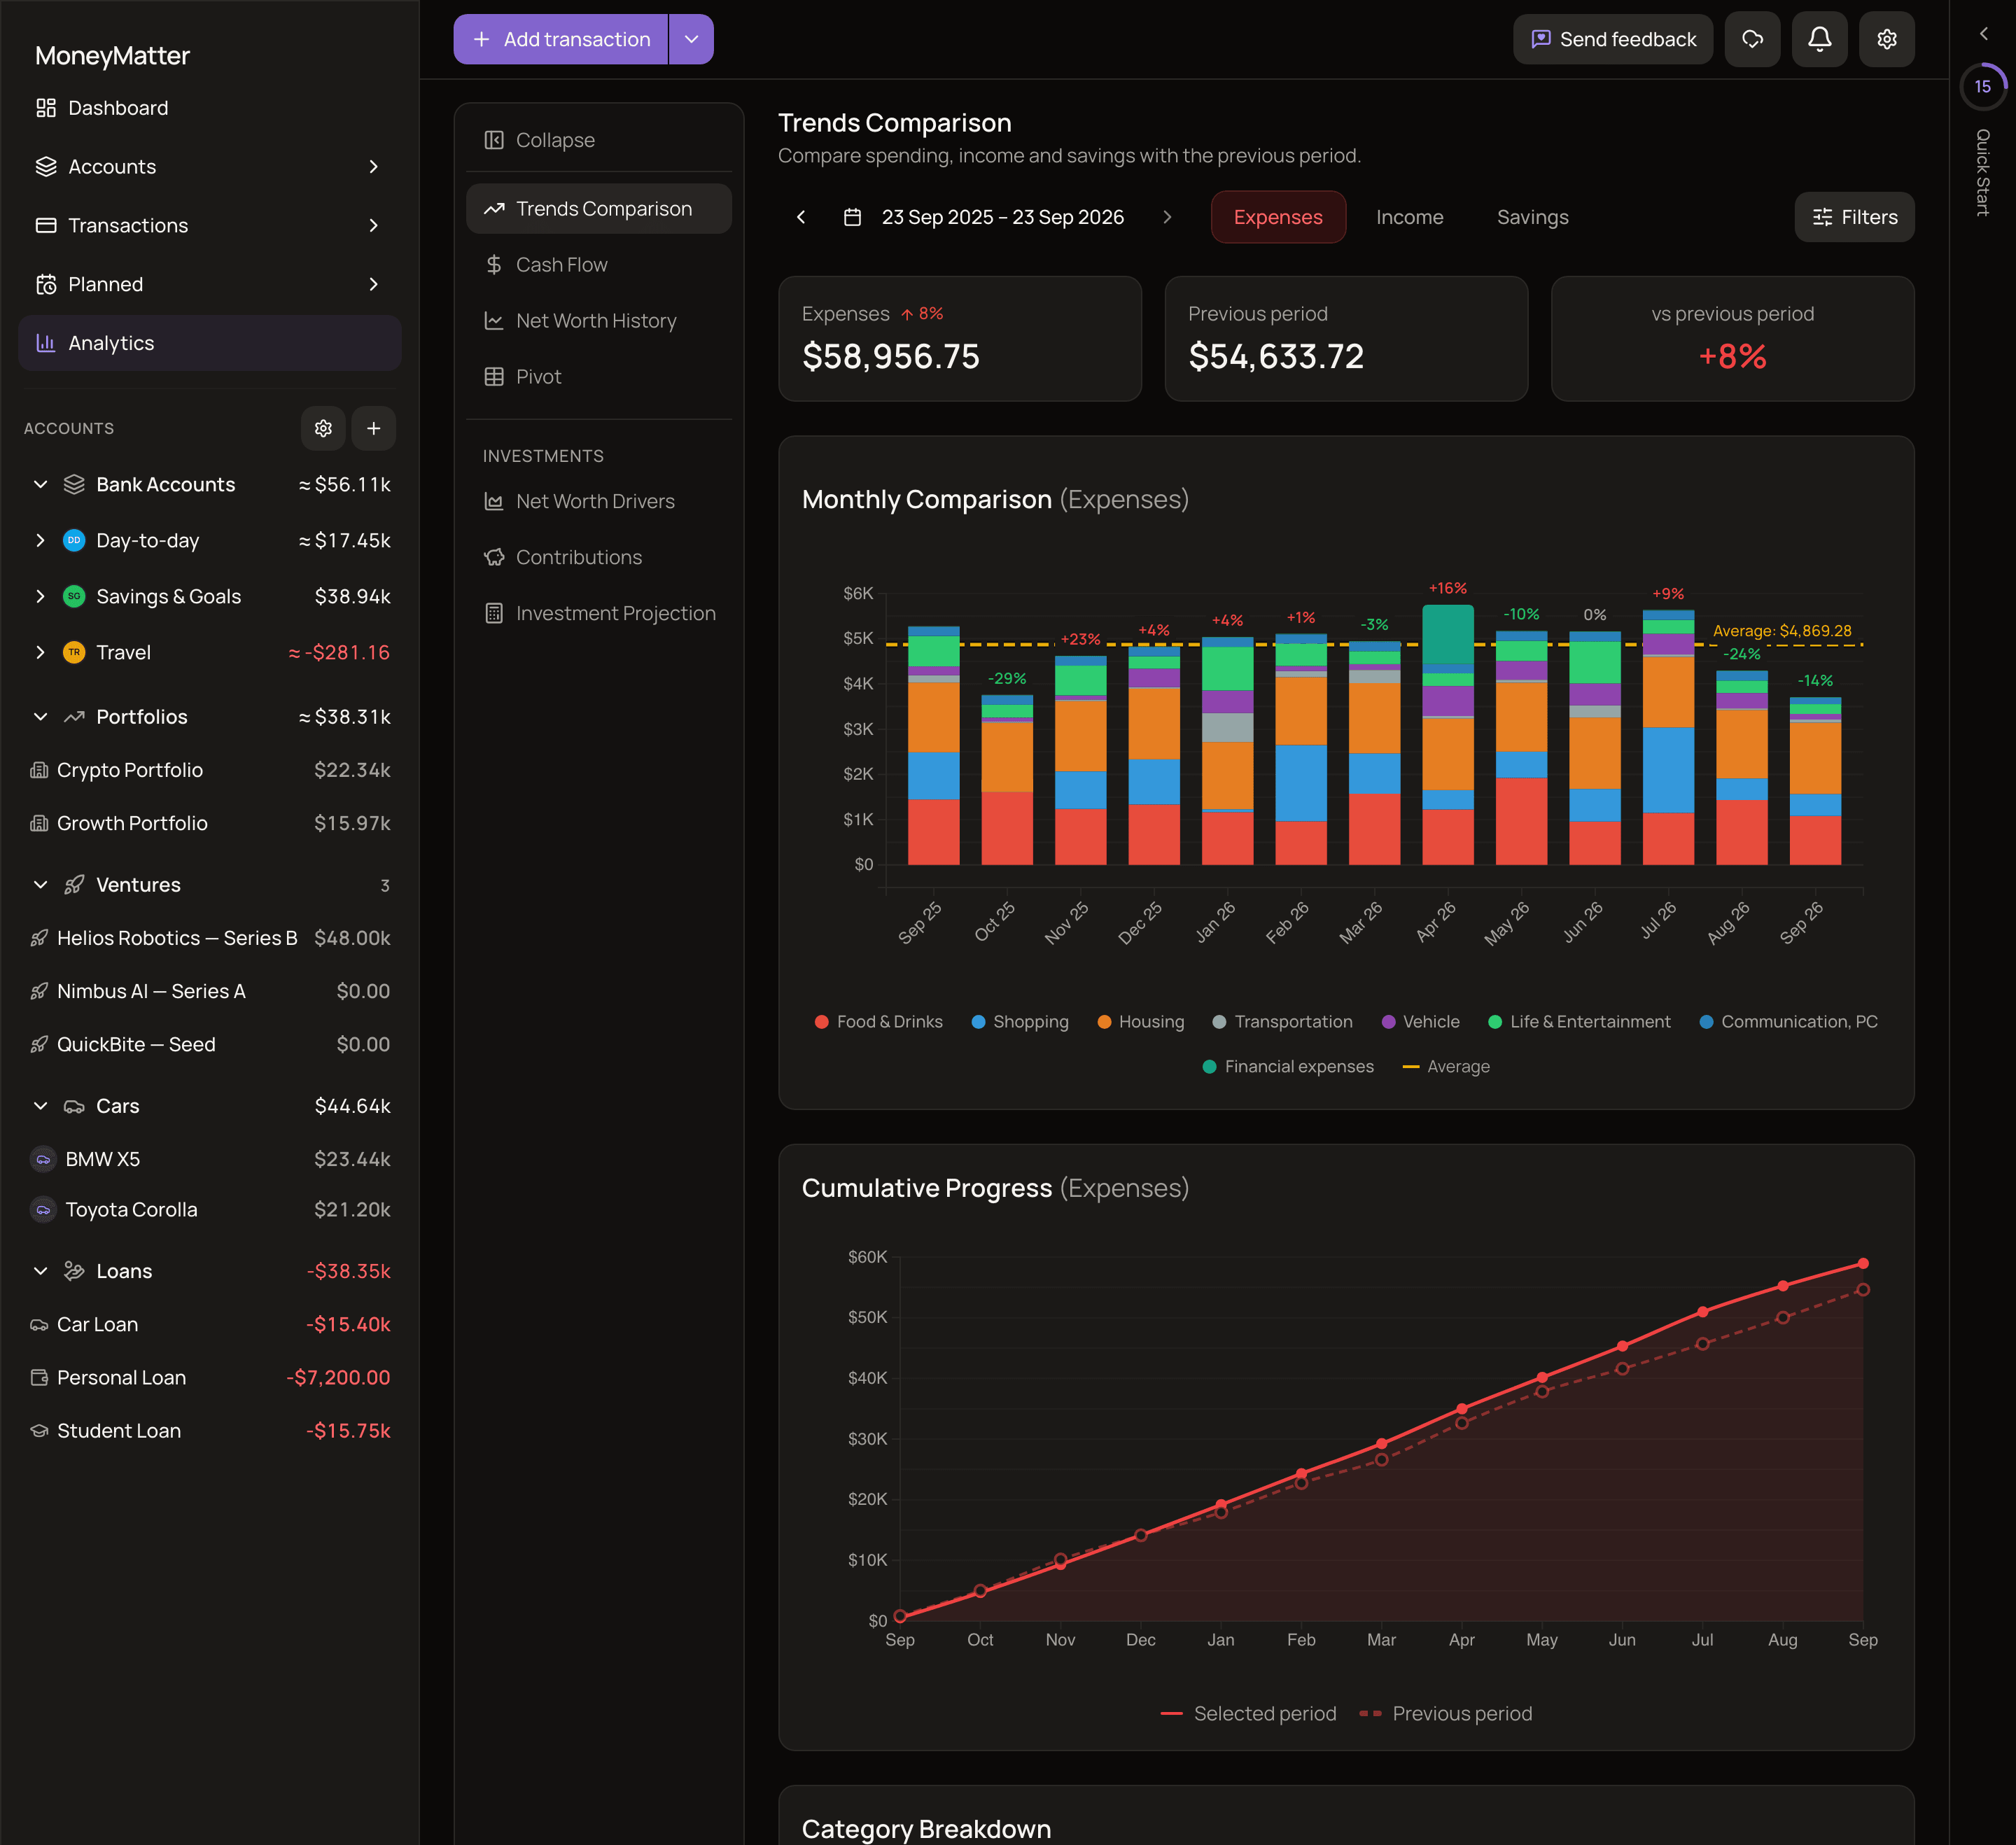Expand the Accounts menu chevron
This screenshot has height=1845, width=2016.
[373, 167]
